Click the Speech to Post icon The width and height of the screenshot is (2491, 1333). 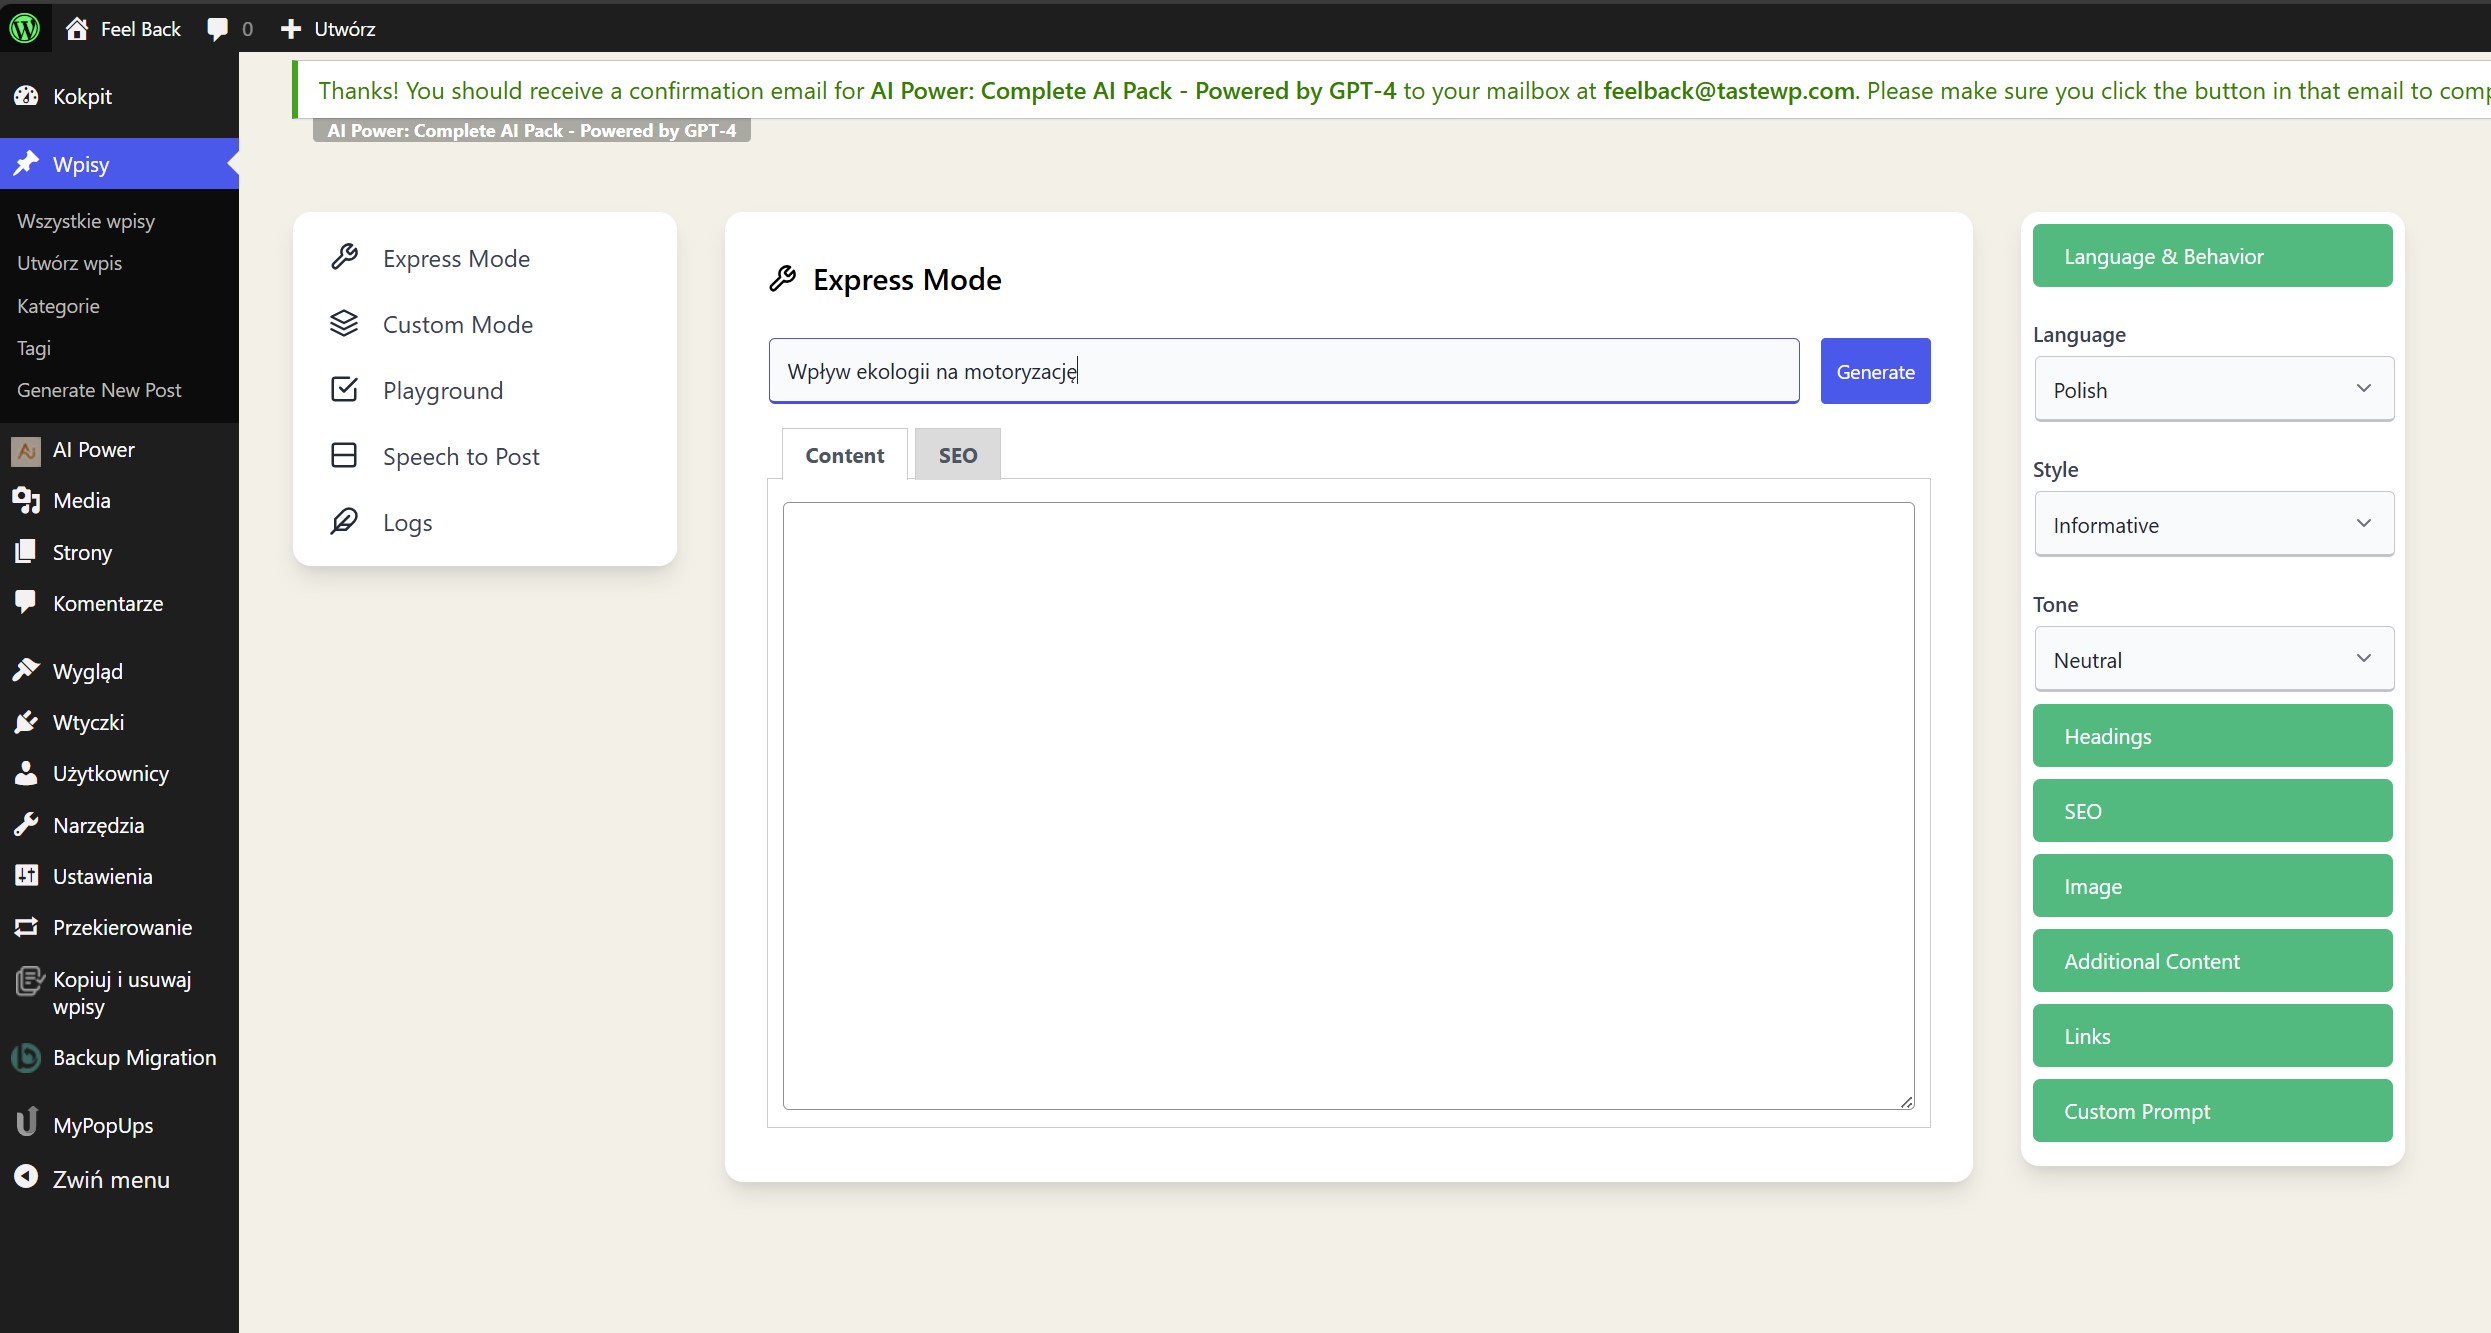coord(344,456)
